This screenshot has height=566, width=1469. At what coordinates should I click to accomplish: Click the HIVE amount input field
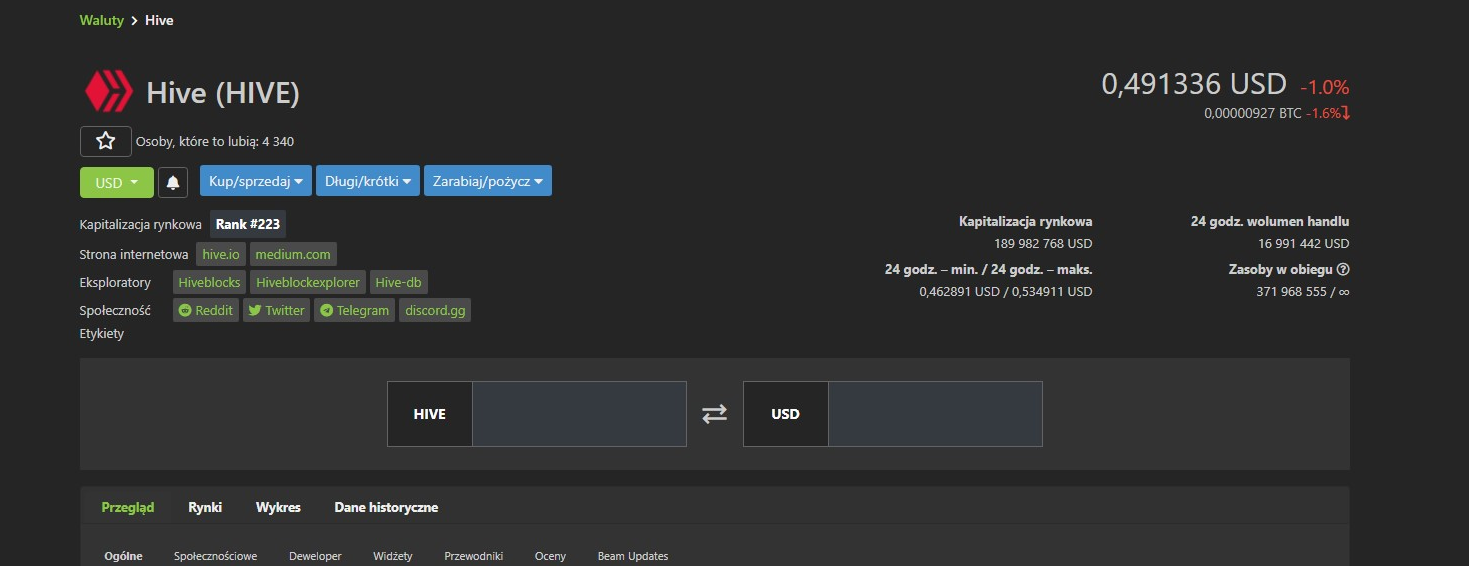pyautogui.click(x=579, y=414)
